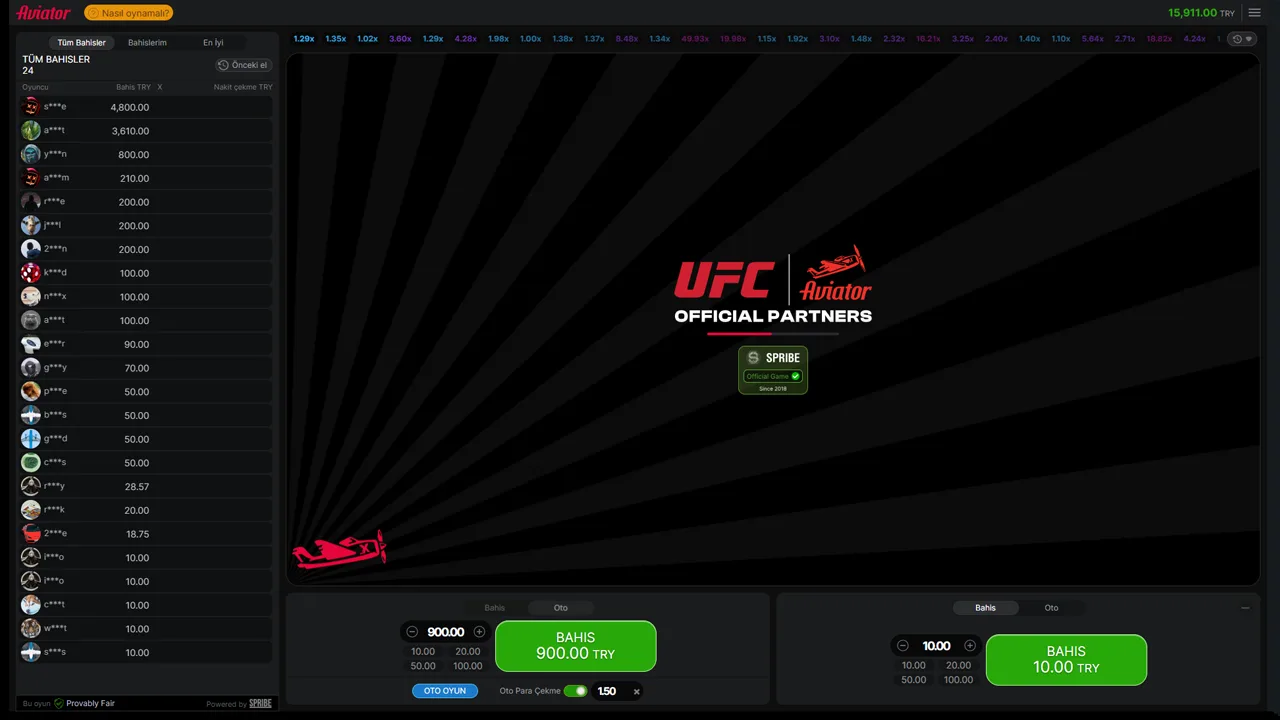Choose 20.00 quick amount in 10.00 bet panel
Image resolution: width=1280 pixels, height=720 pixels.
pos(959,665)
